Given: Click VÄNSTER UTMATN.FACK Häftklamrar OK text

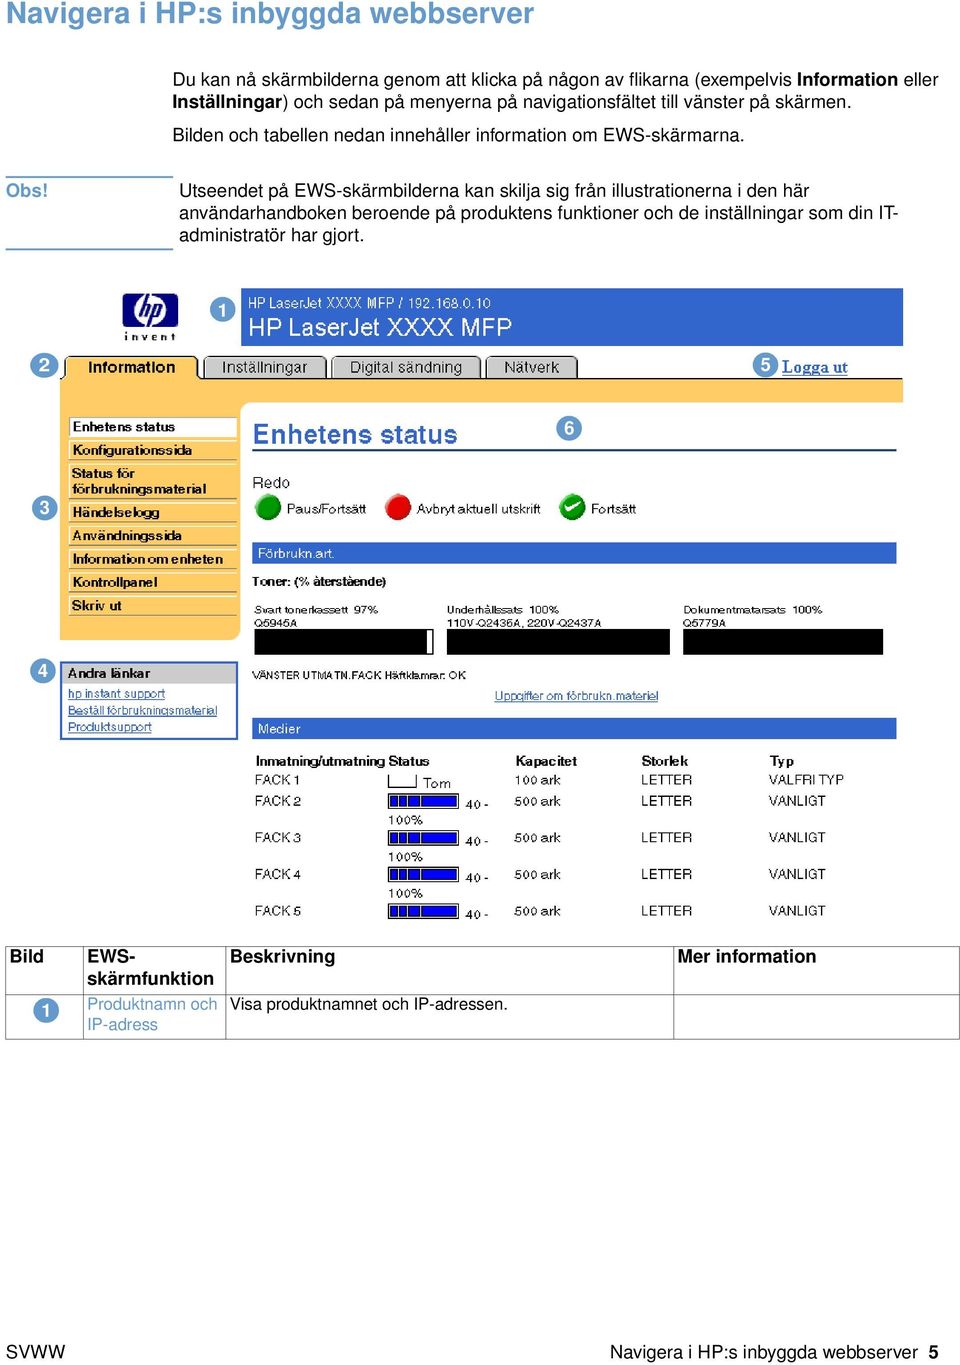Looking at the screenshot, I should pyautogui.click(x=359, y=676).
